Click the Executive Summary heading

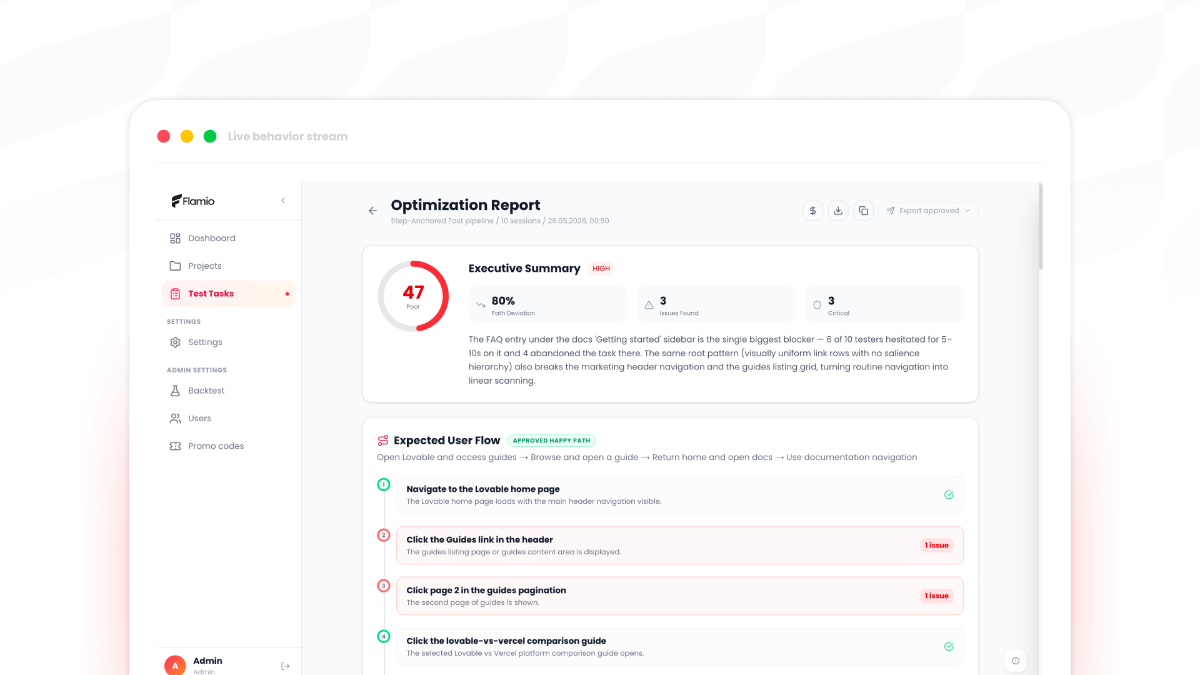pyautogui.click(x=524, y=268)
